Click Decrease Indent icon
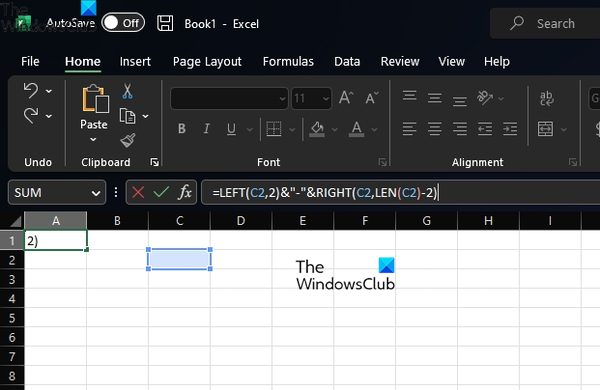The width and height of the screenshot is (600, 390). click(x=485, y=129)
